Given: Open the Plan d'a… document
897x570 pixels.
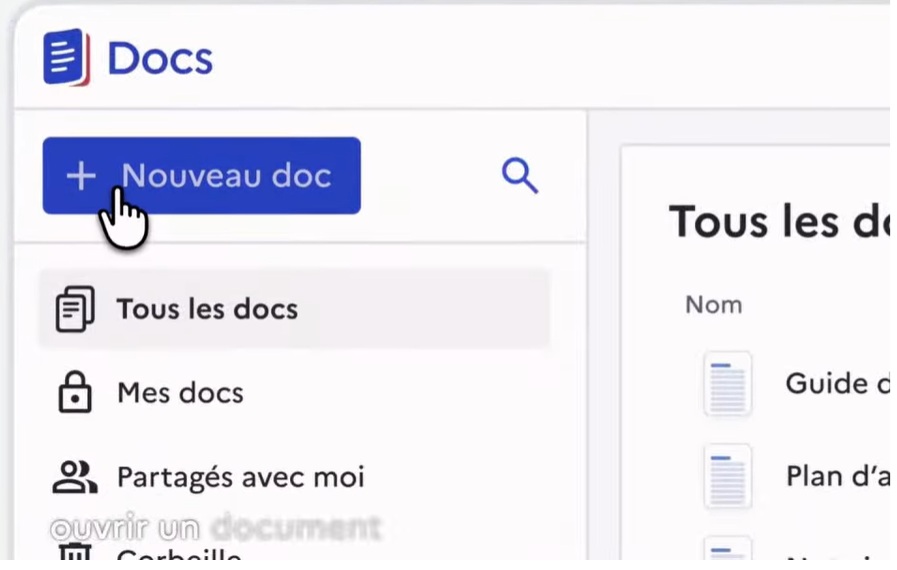Looking at the screenshot, I should click(836, 476).
